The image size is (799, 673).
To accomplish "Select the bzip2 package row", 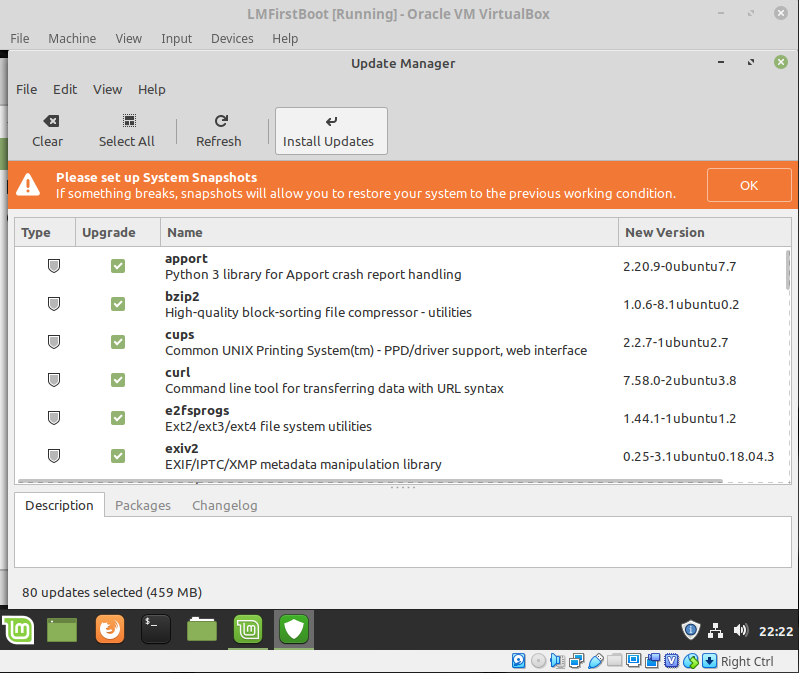I will click(403, 304).
